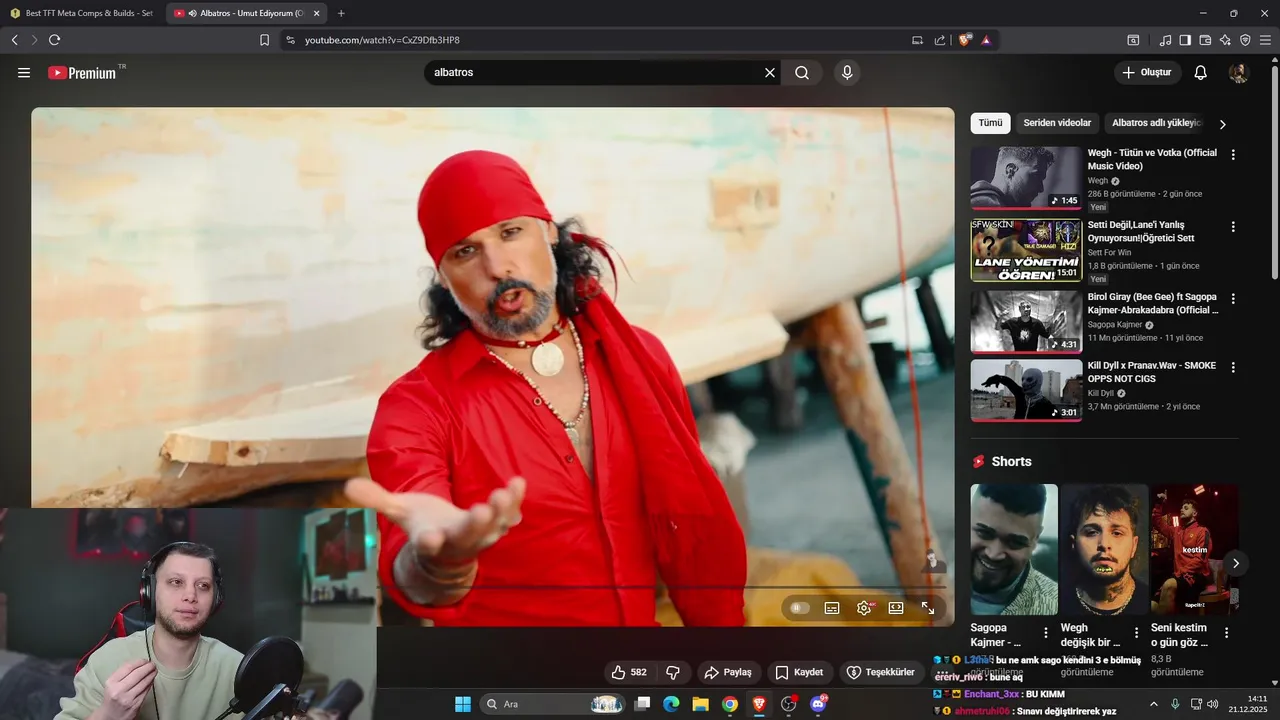The width and height of the screenshot is (1280, 720).
Task: Open Kill Dyll SMOKE OPPS NOT CIGS title
Action: pyautogui.click(x=1152, y=372)
